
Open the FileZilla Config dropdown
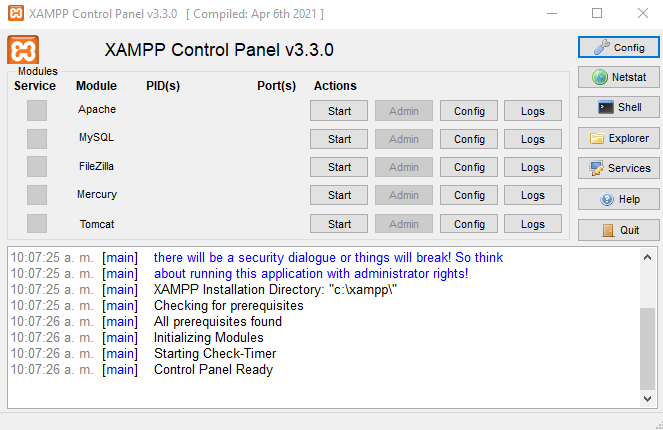(469, 167)
